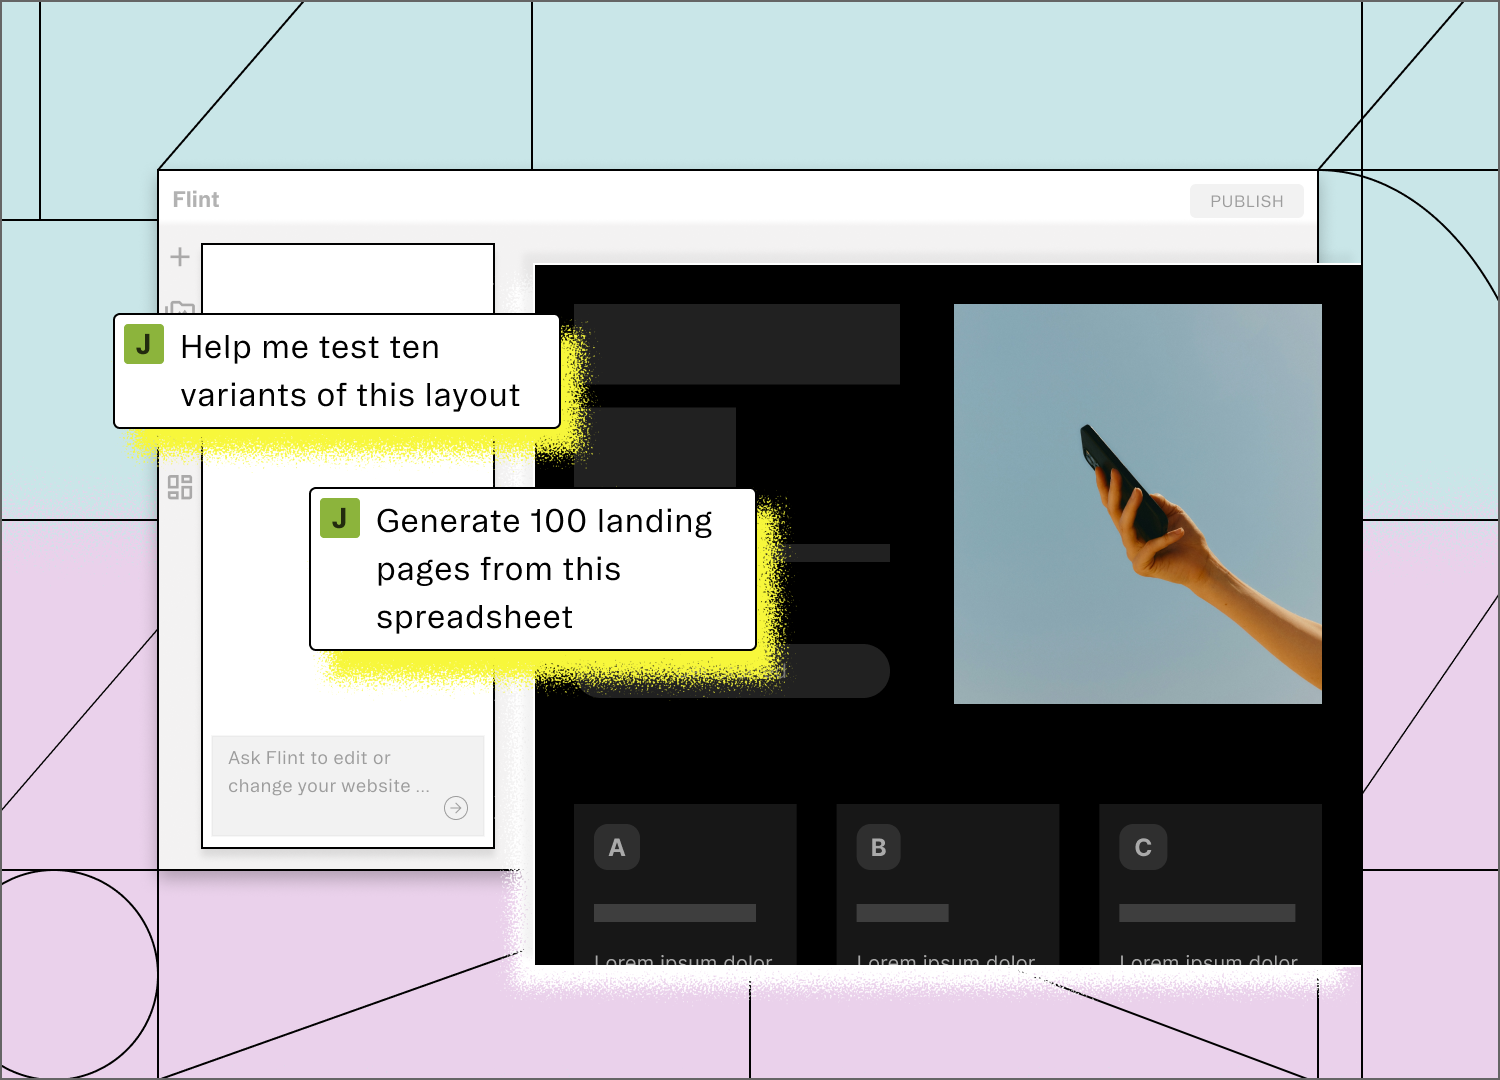
Task: Click the Lorem ipsum text under card A
Action: click(x=683, y=960)
